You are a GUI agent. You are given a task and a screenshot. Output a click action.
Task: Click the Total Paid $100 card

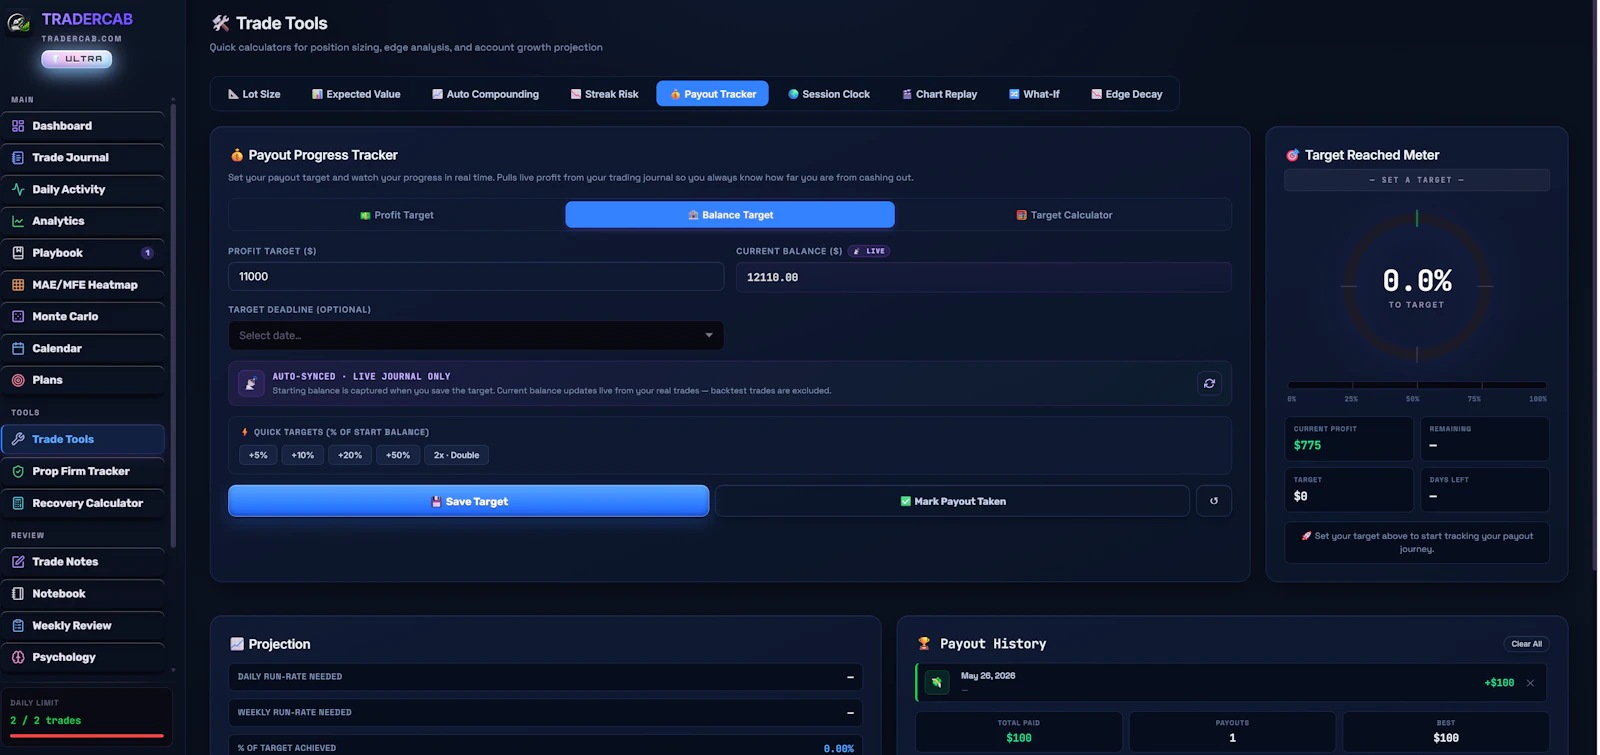[1018, 731]
